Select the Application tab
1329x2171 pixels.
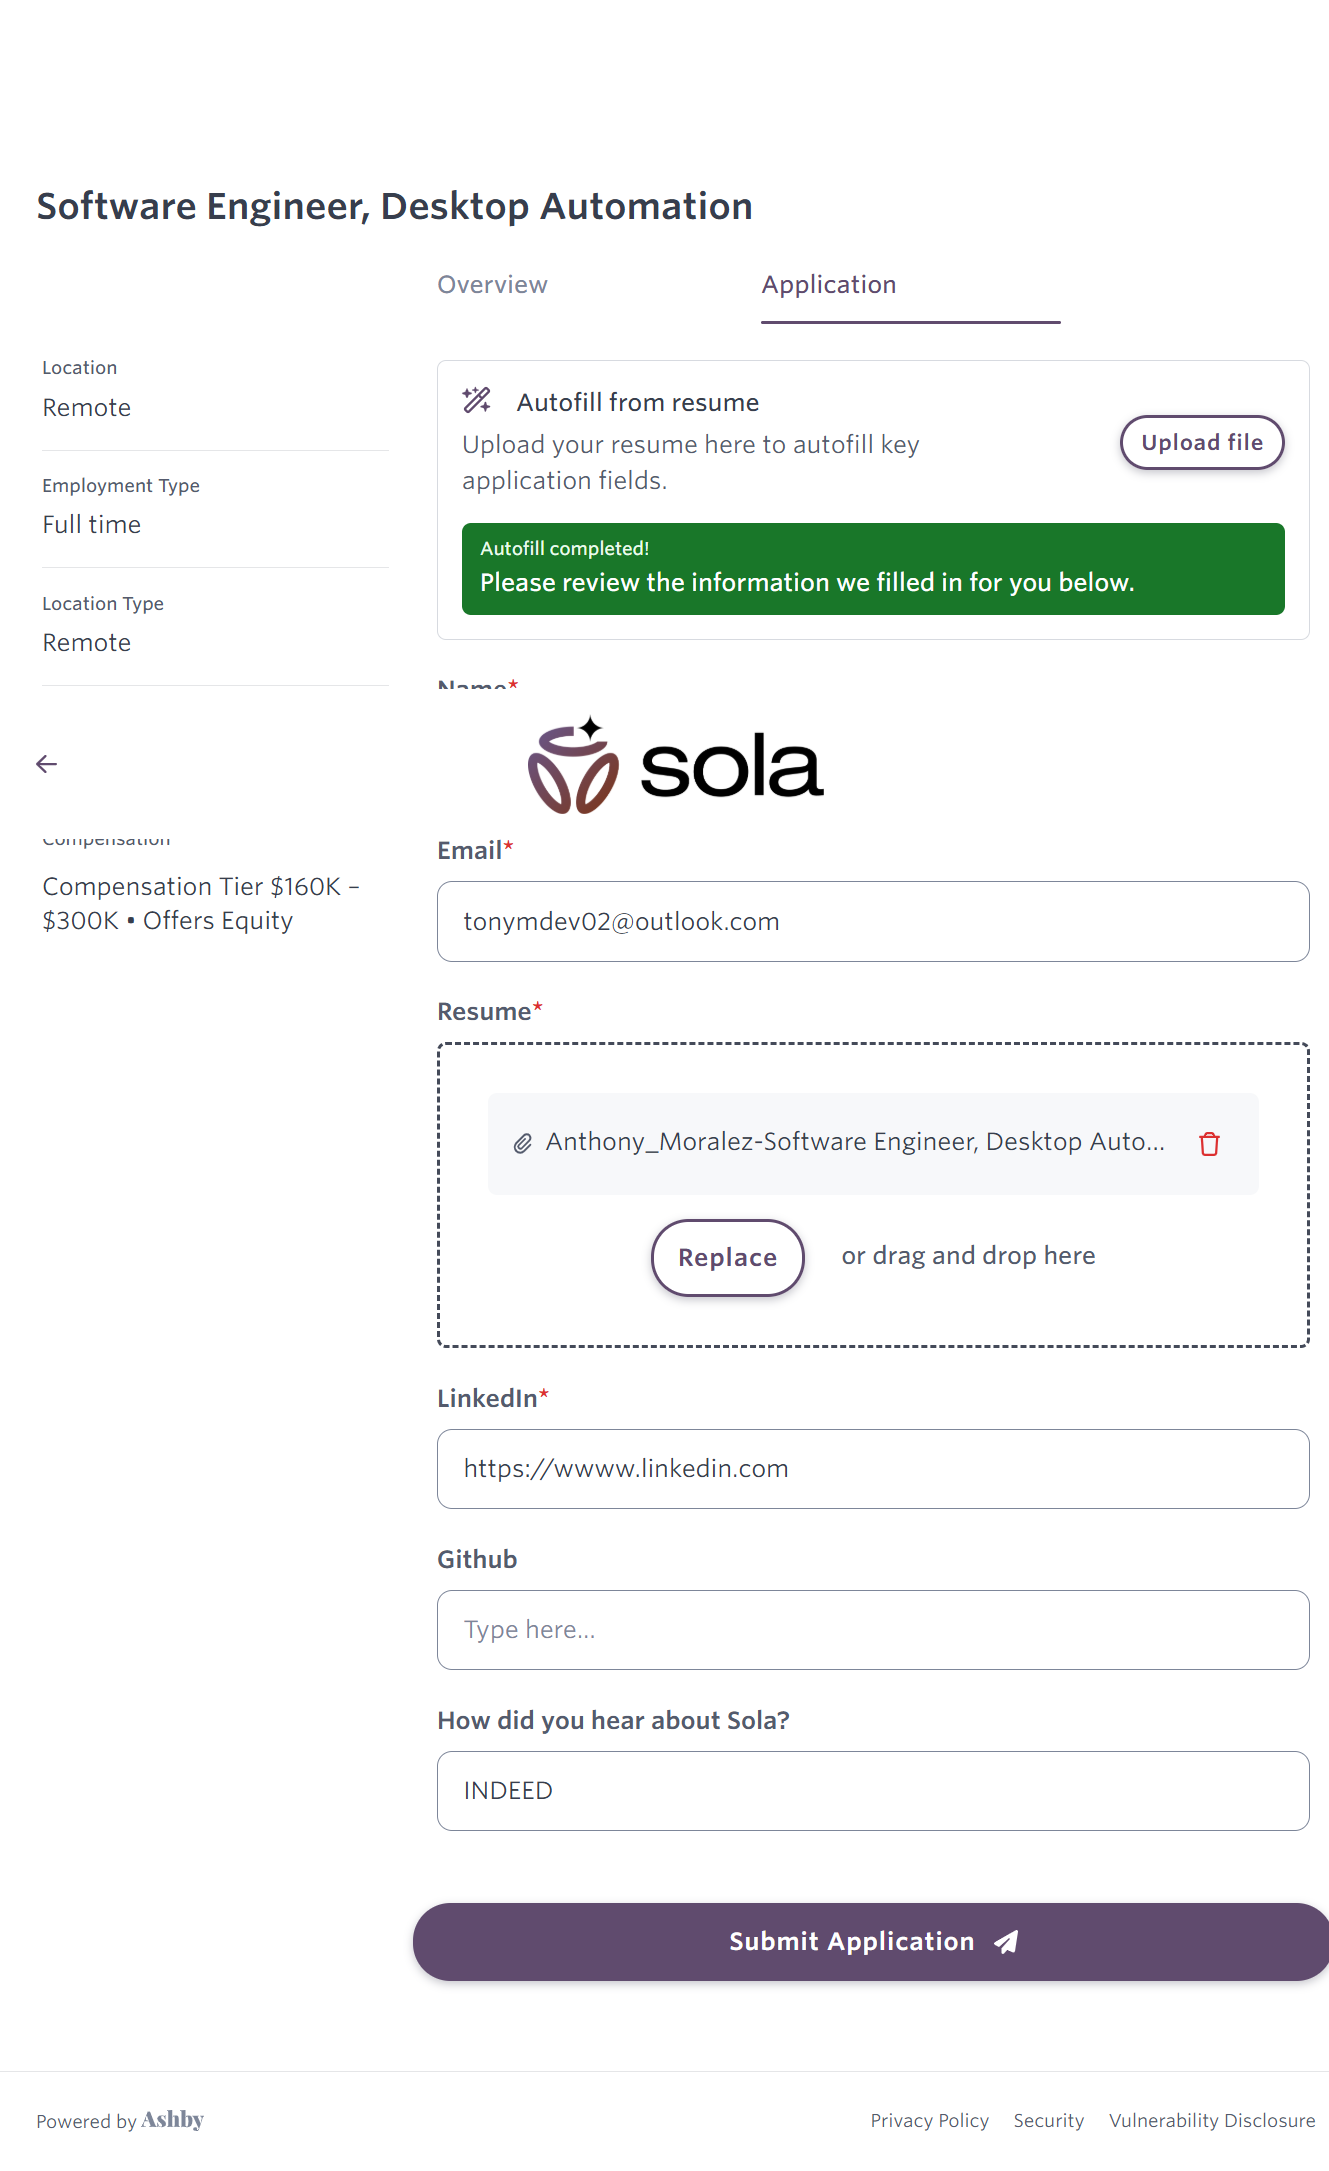click(829, 285)
